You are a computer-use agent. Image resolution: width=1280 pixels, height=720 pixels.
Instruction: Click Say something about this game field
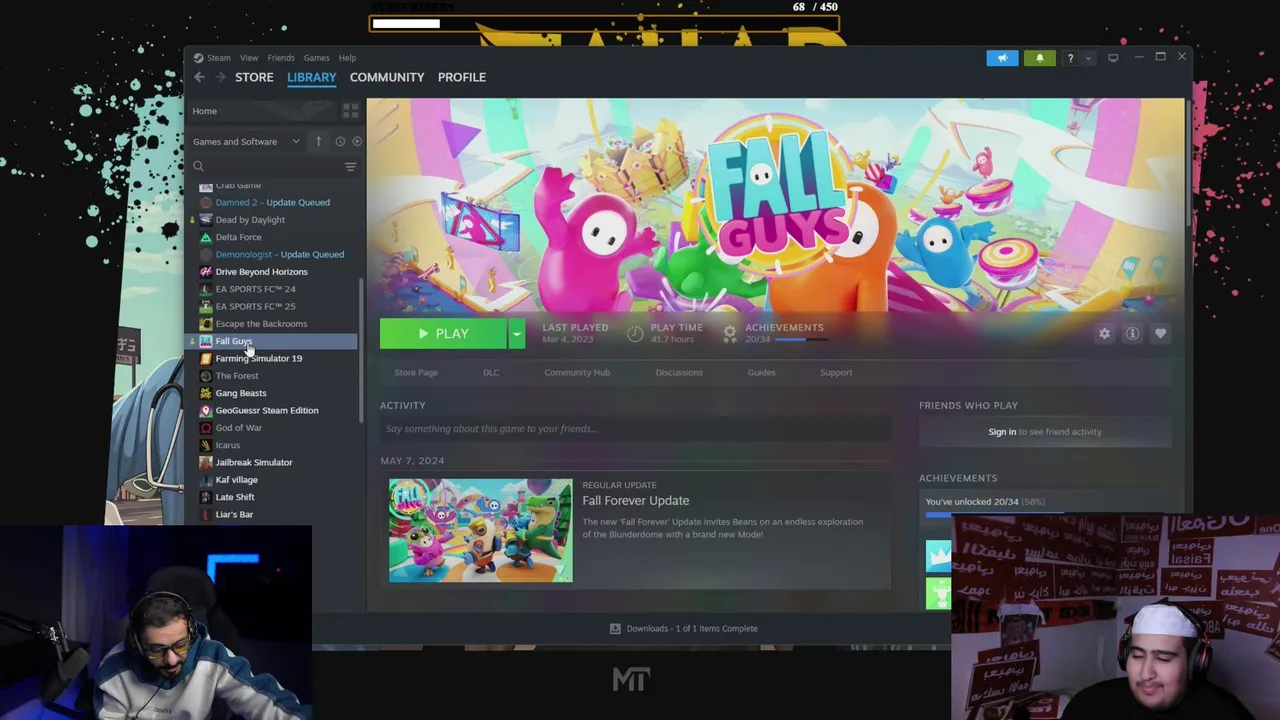click(x=635, y=429)
